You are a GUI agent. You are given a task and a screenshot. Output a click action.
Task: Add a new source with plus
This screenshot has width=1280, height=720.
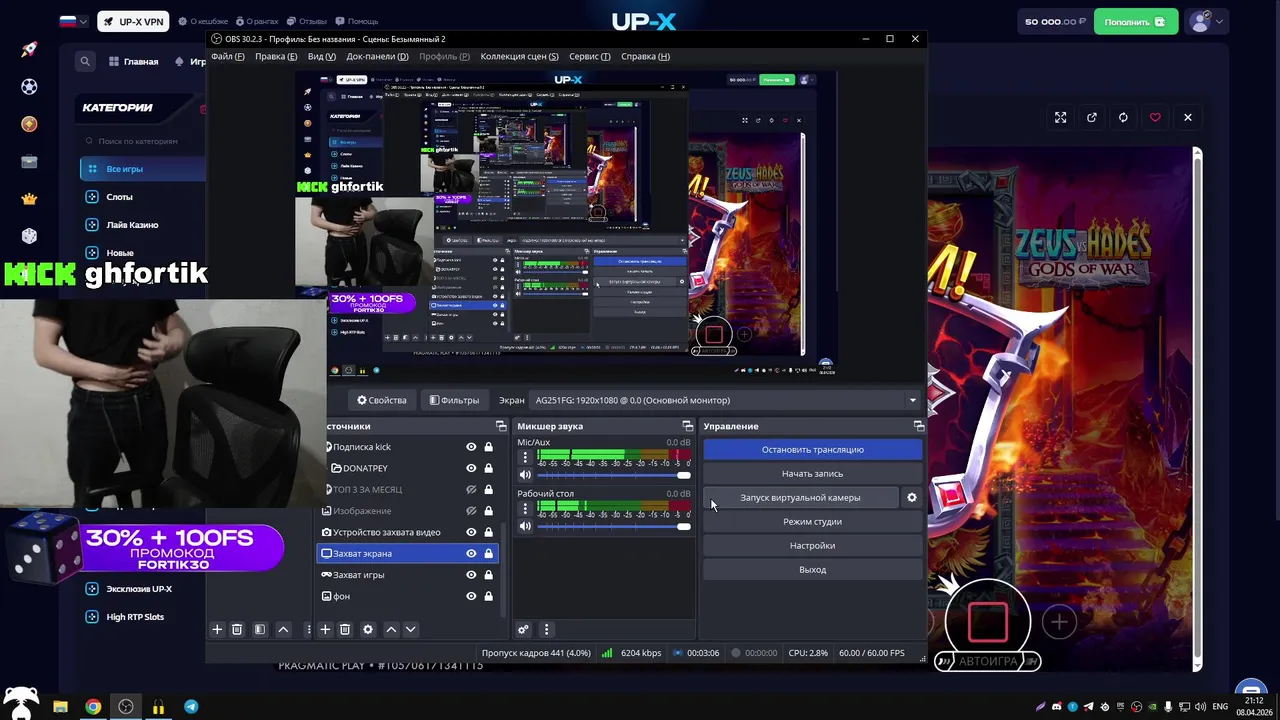tap(325, 629)
